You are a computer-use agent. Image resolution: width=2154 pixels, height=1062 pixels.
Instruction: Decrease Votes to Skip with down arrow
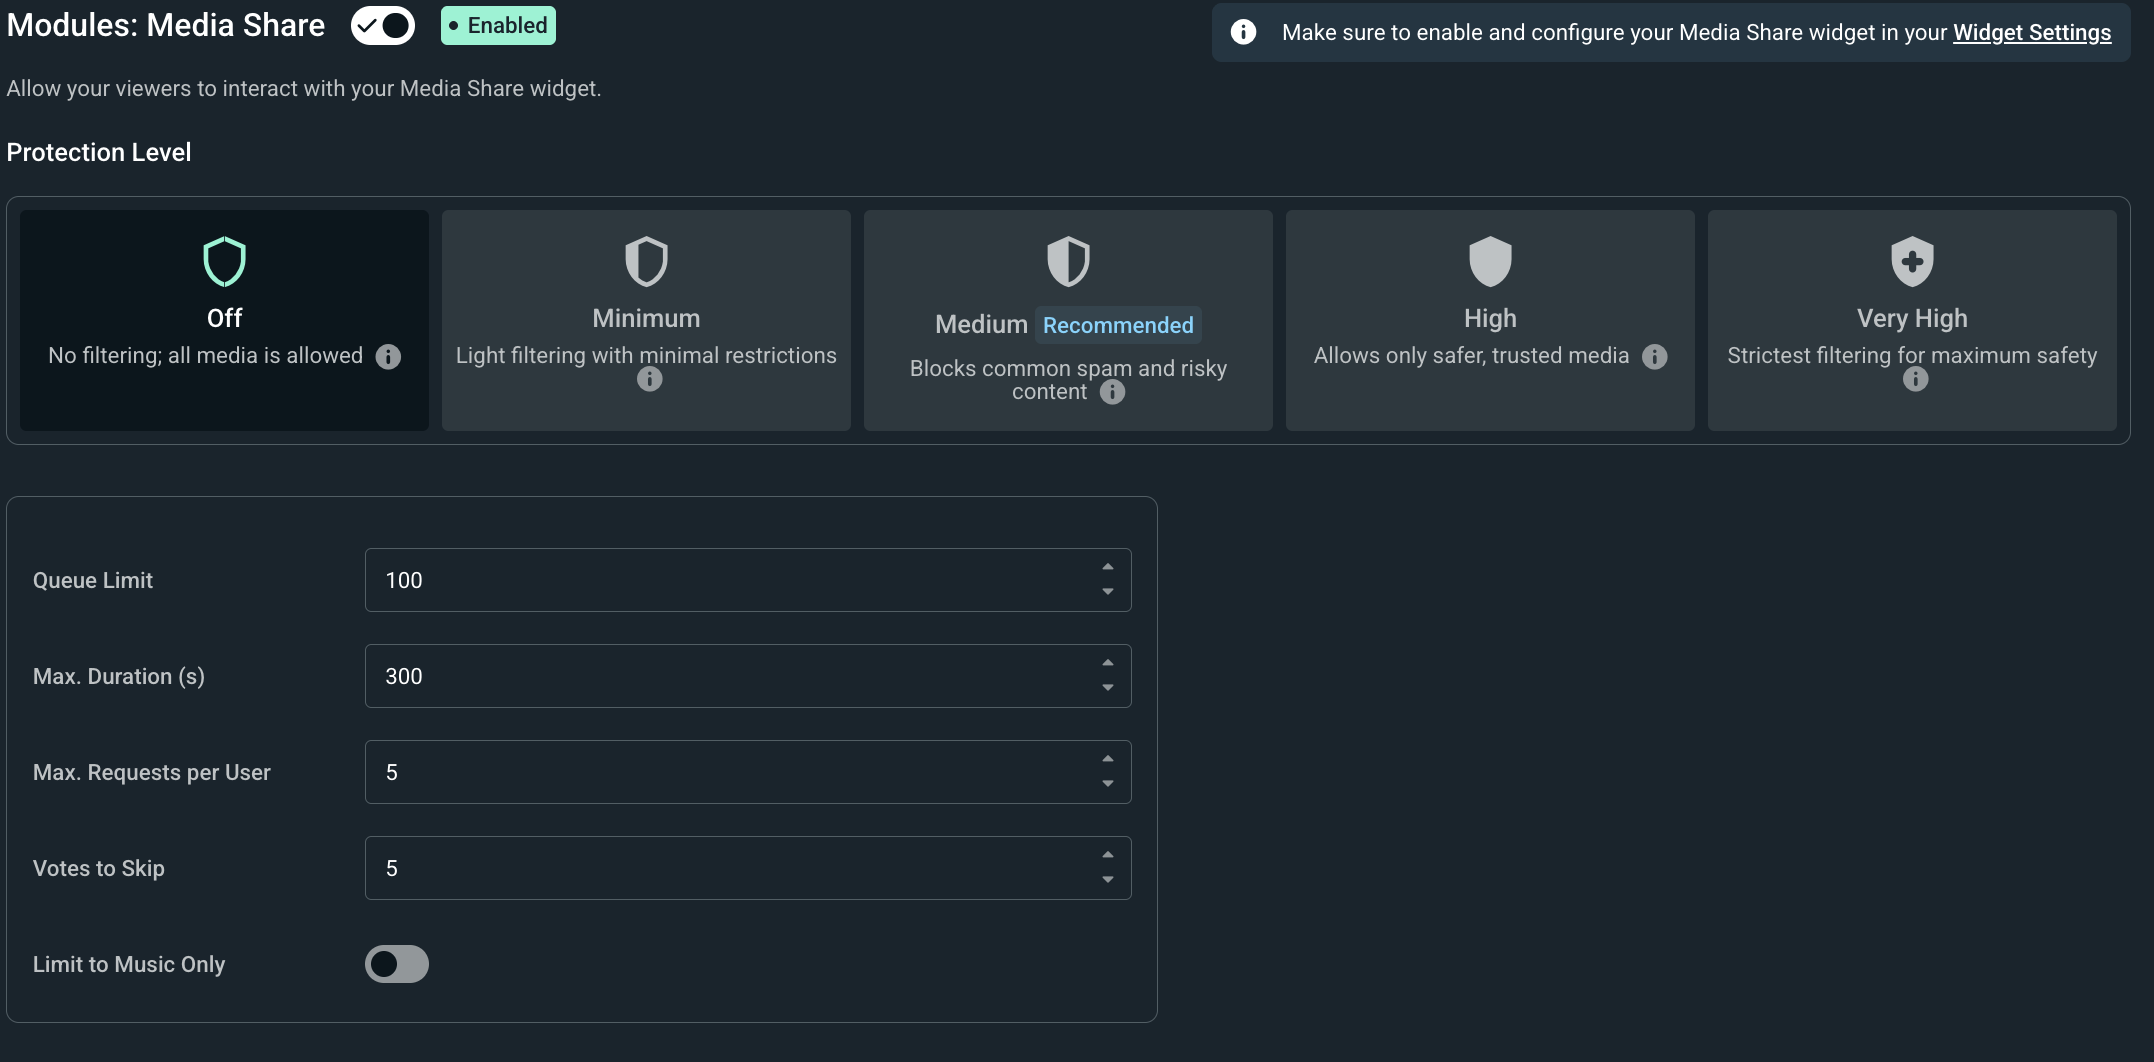click(1108, 880)
